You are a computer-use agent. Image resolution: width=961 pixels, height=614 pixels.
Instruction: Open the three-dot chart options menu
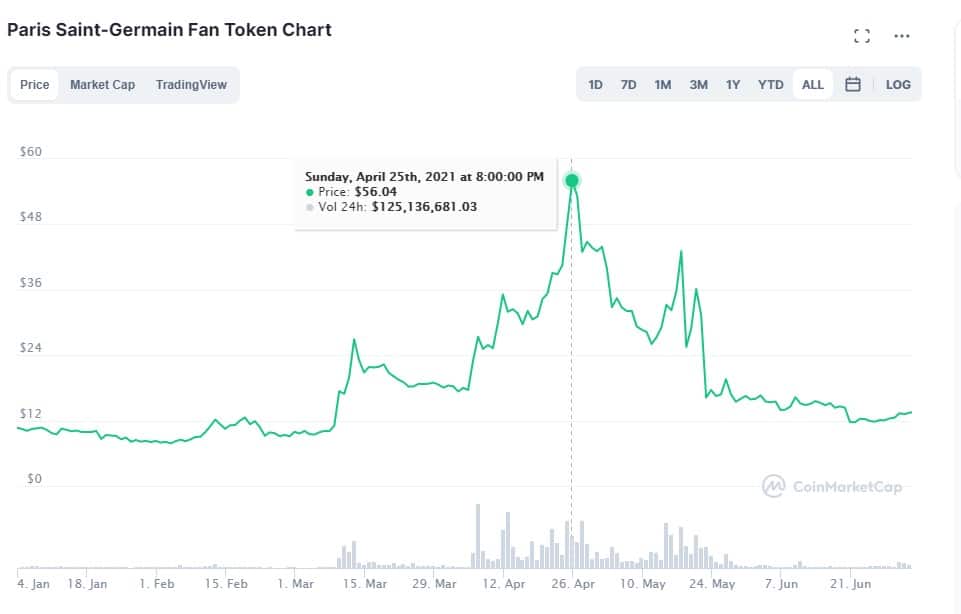coord(902,36)
